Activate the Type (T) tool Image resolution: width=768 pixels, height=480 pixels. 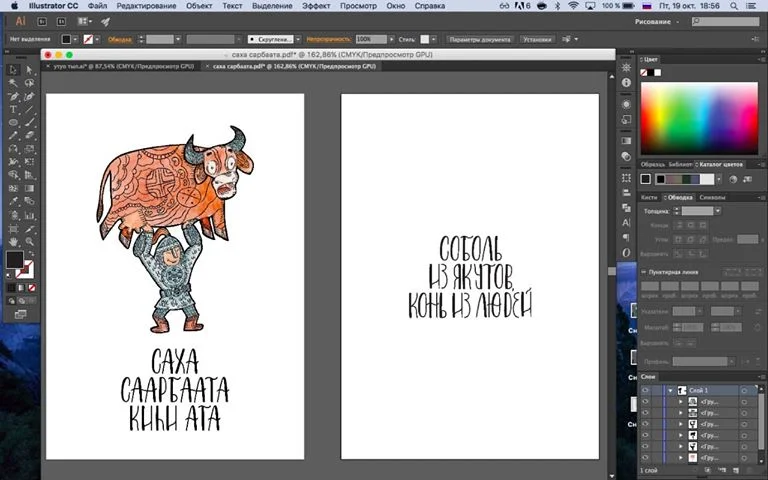click(x=13, y=110)
